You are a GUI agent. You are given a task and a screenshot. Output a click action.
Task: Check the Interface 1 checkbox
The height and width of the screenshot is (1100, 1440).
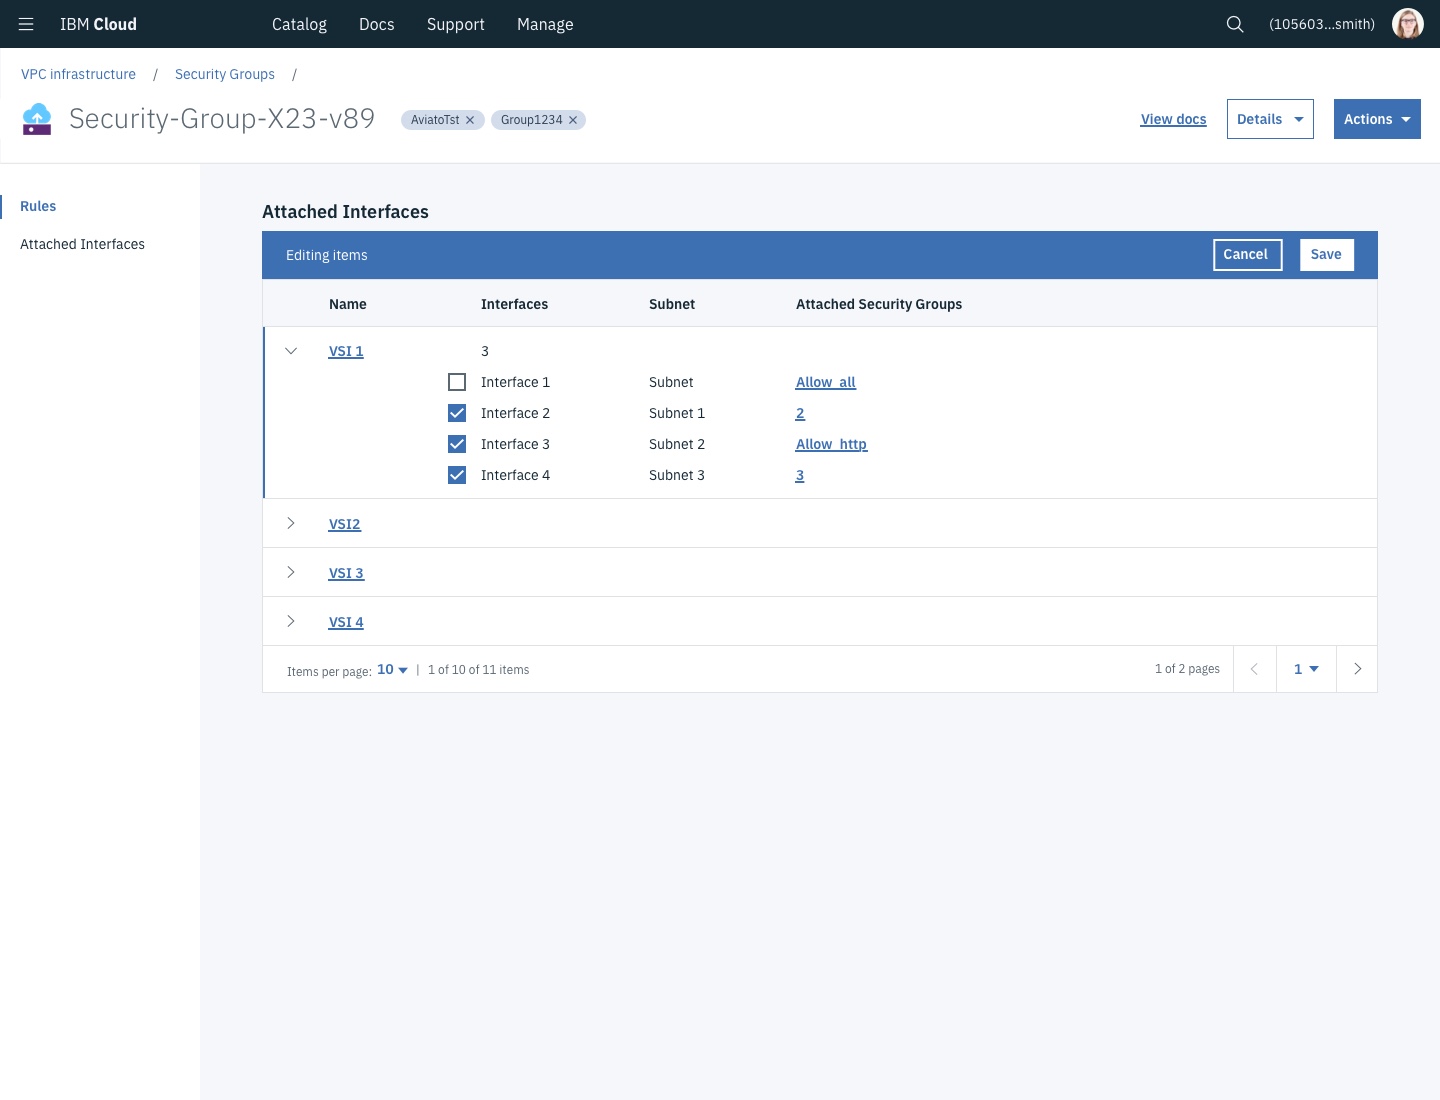pyautogui.click(x=457, y=382)
